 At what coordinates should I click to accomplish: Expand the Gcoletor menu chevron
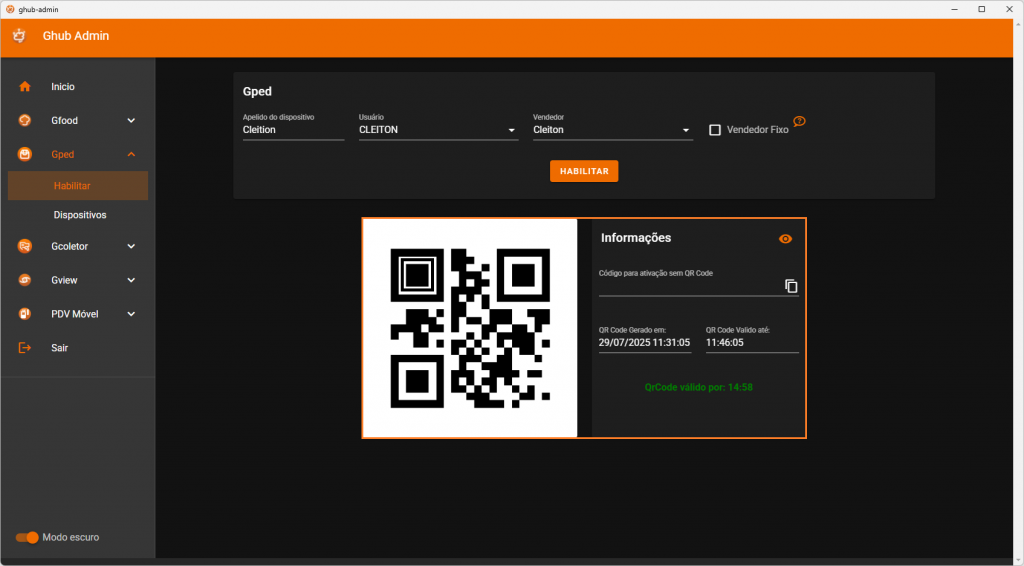pos(131,246)
